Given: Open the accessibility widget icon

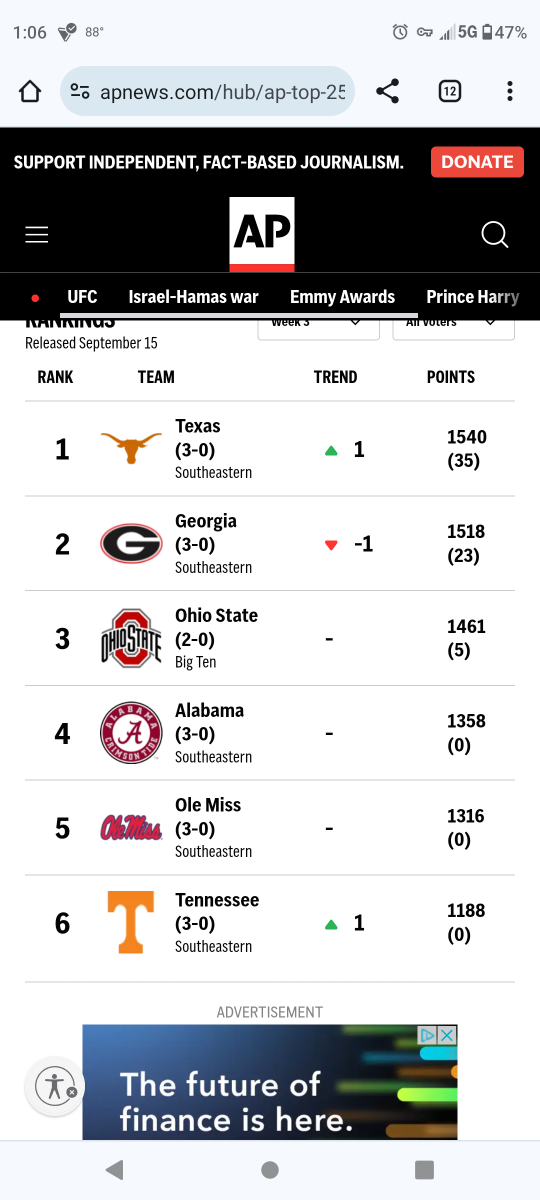Looking at the screenshot, I should (x=53, y=1086).
